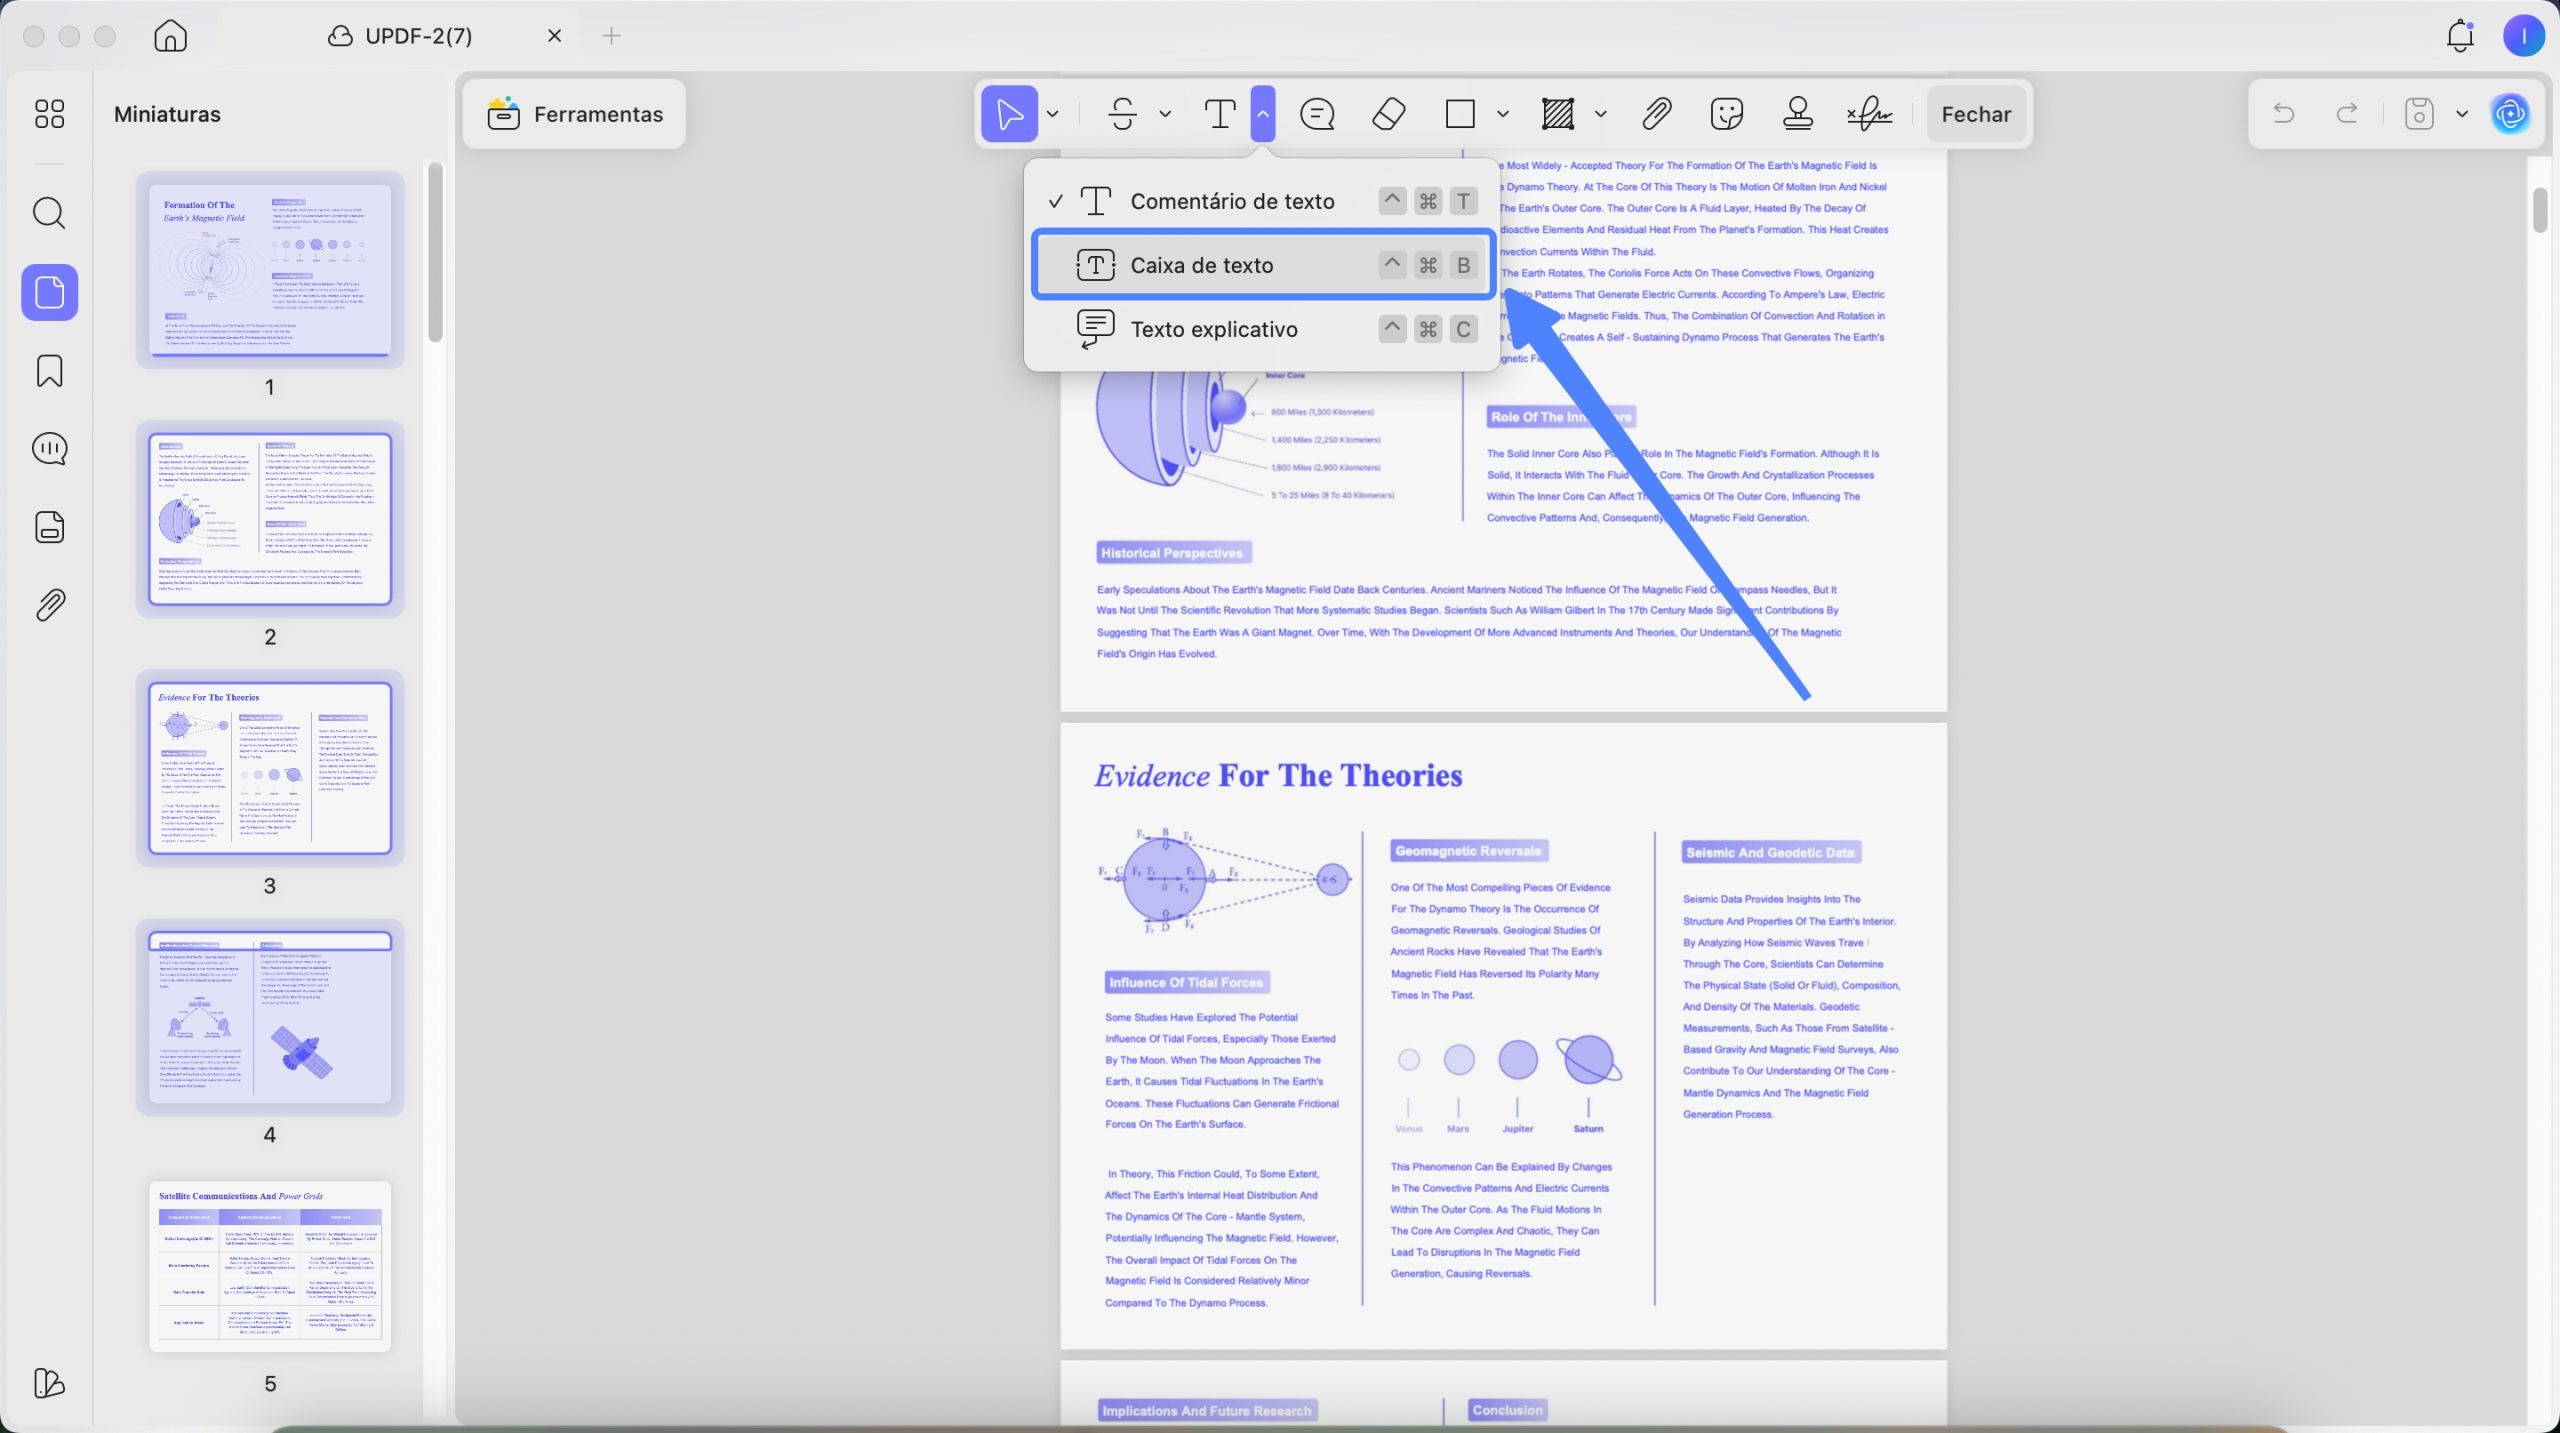Choose Texto explicativo menu item
The height and width of the screenshot is (1433, 2560).
pyautogui.click(x=1263, y=329)
